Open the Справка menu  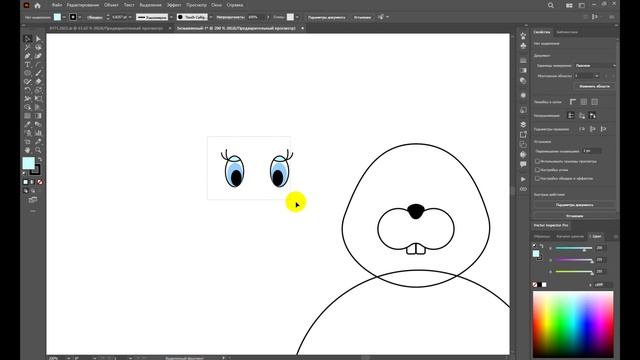pyautogui.click(x=235, y=5)
